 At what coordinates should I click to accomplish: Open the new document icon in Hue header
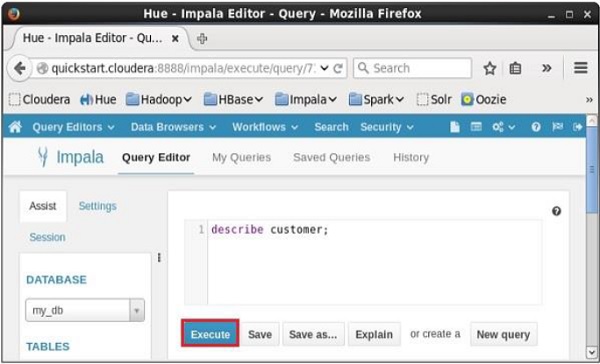point(455,127)
